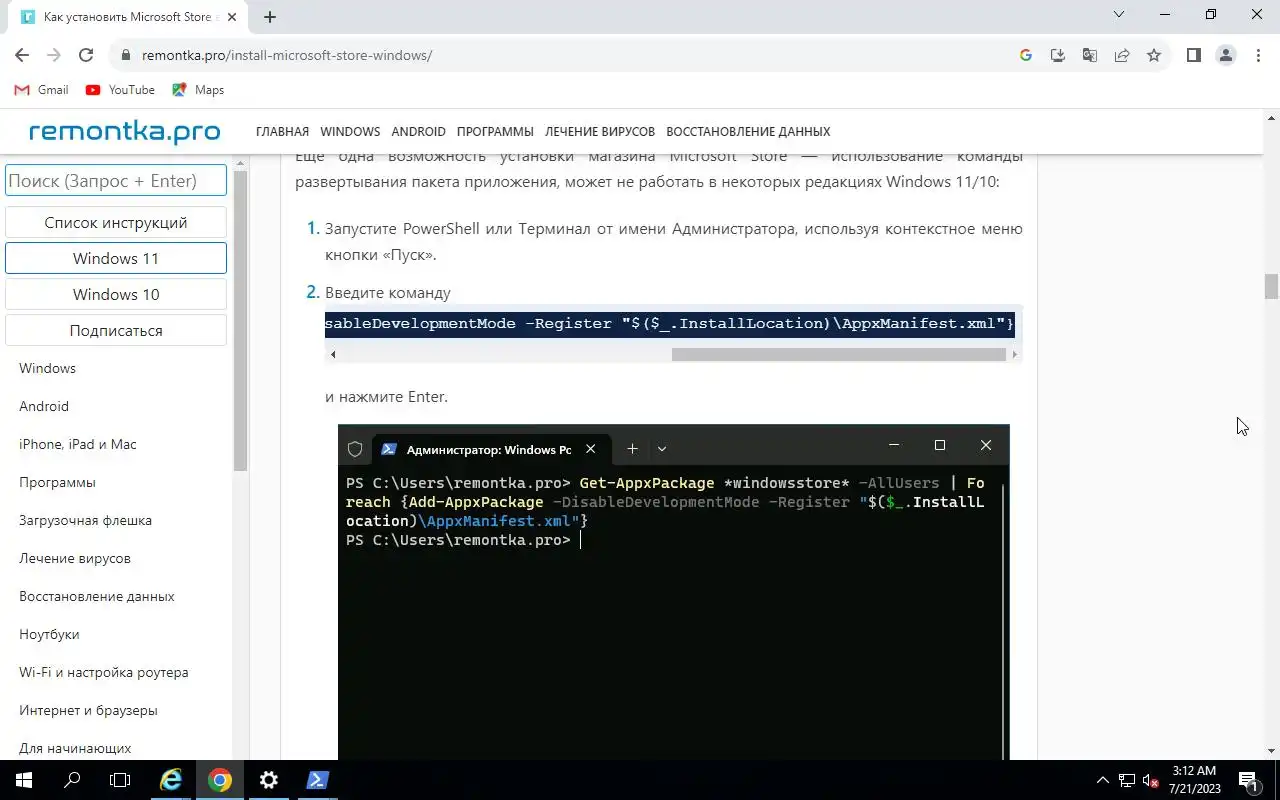Open Chrome profile avatar

[1226, 56]
